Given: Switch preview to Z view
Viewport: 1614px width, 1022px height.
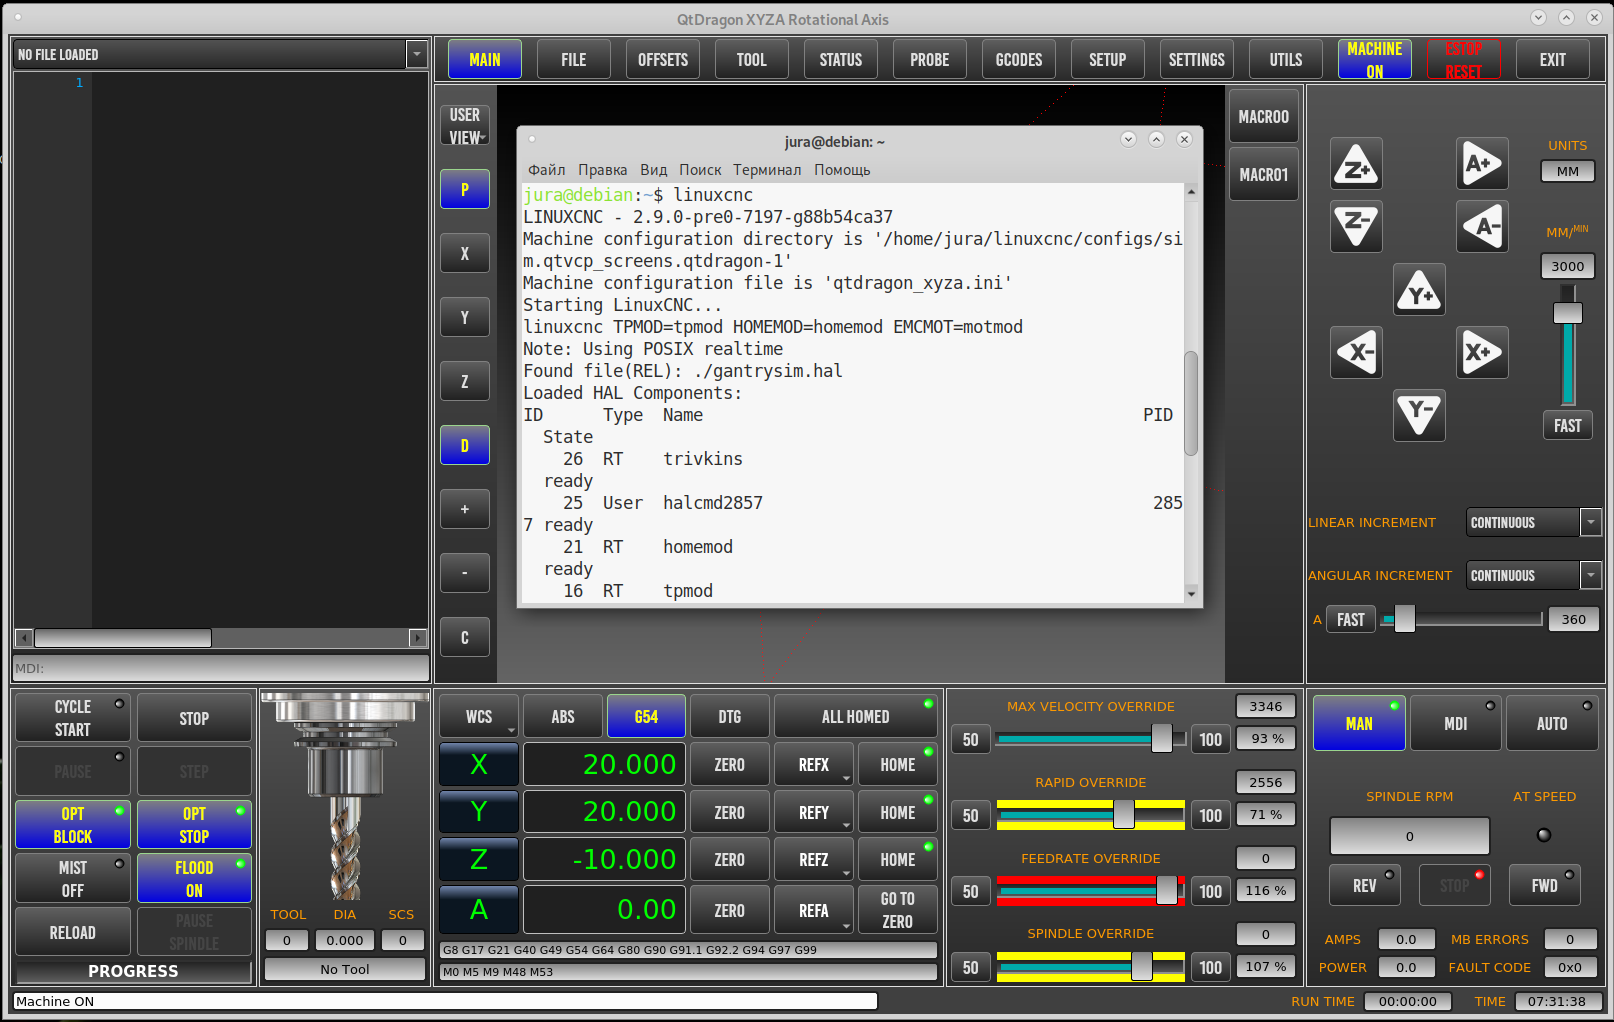Looking at the screenshot, I should [465, 381].
